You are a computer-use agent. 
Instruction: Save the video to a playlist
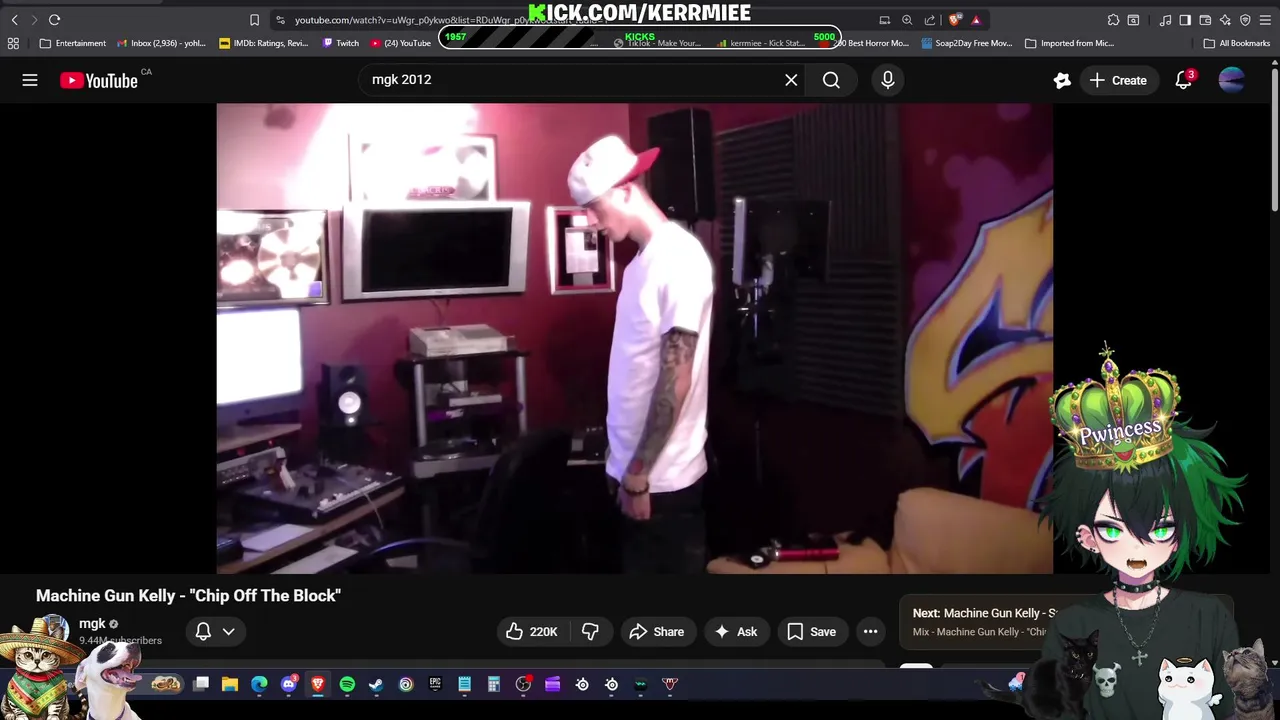click(x=811, y=631)
